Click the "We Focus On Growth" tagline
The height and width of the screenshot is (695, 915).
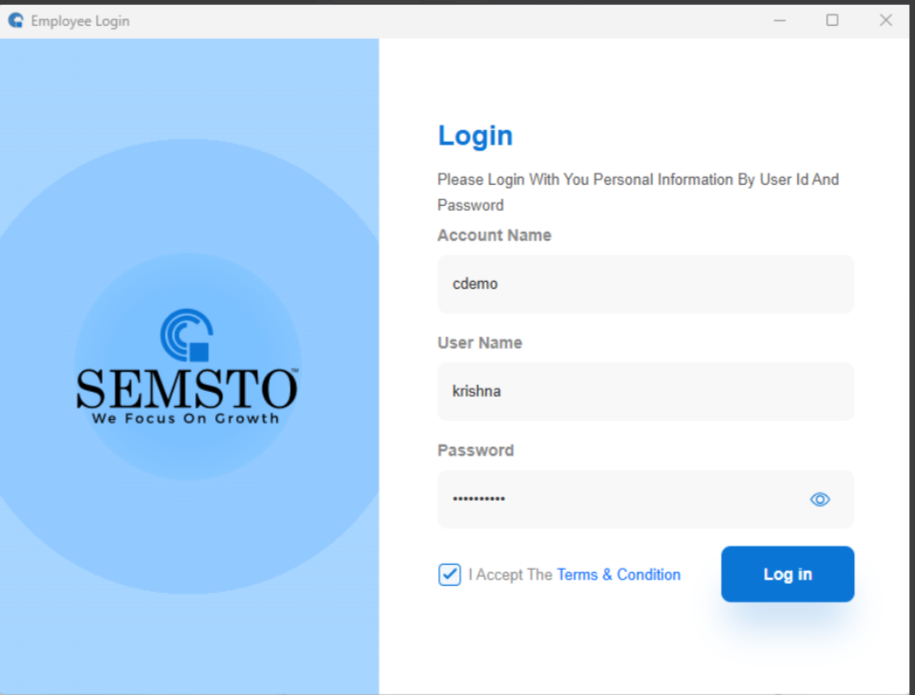tap(186, 418)
